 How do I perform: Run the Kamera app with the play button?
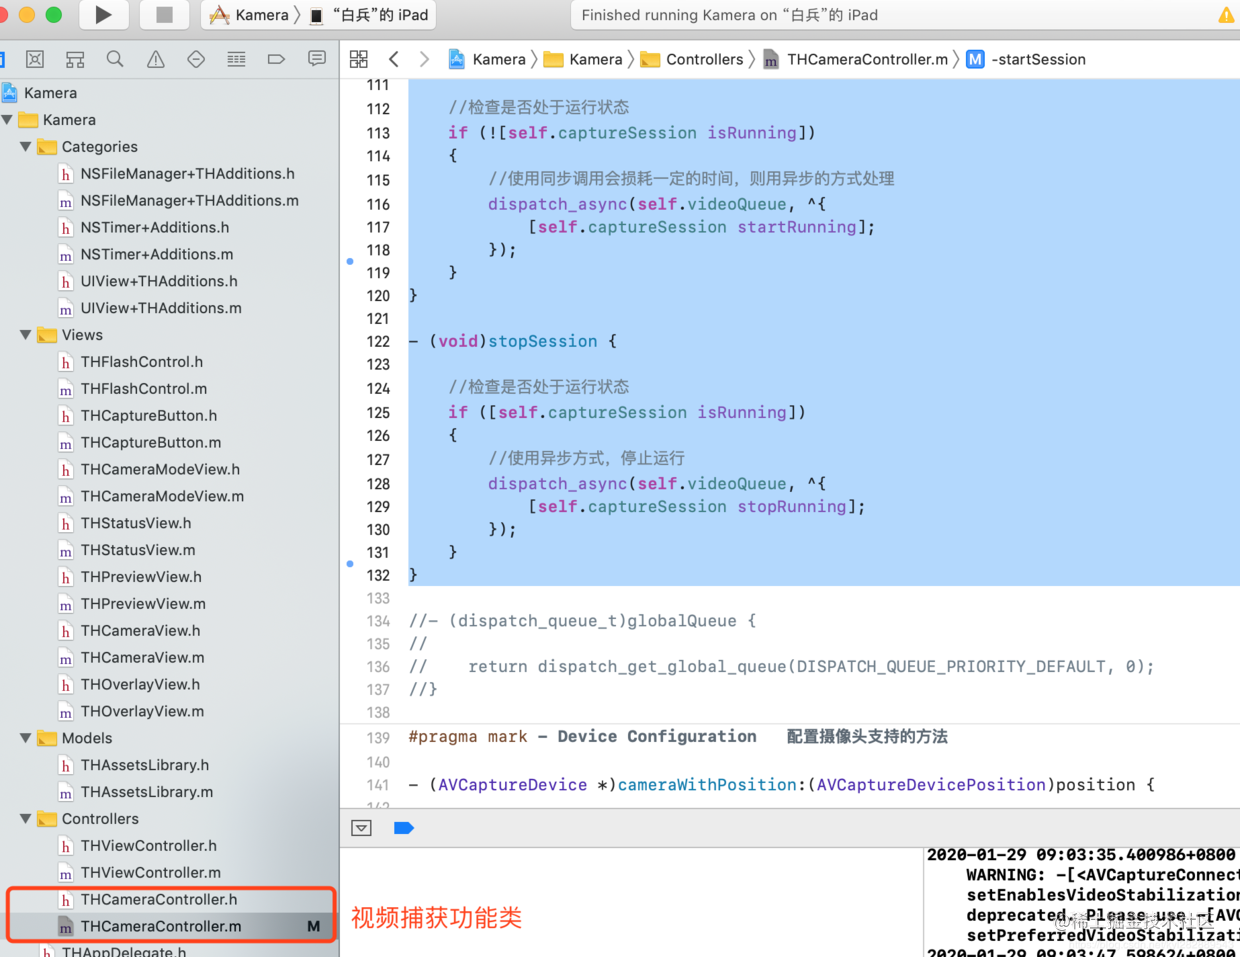[104, 15]
